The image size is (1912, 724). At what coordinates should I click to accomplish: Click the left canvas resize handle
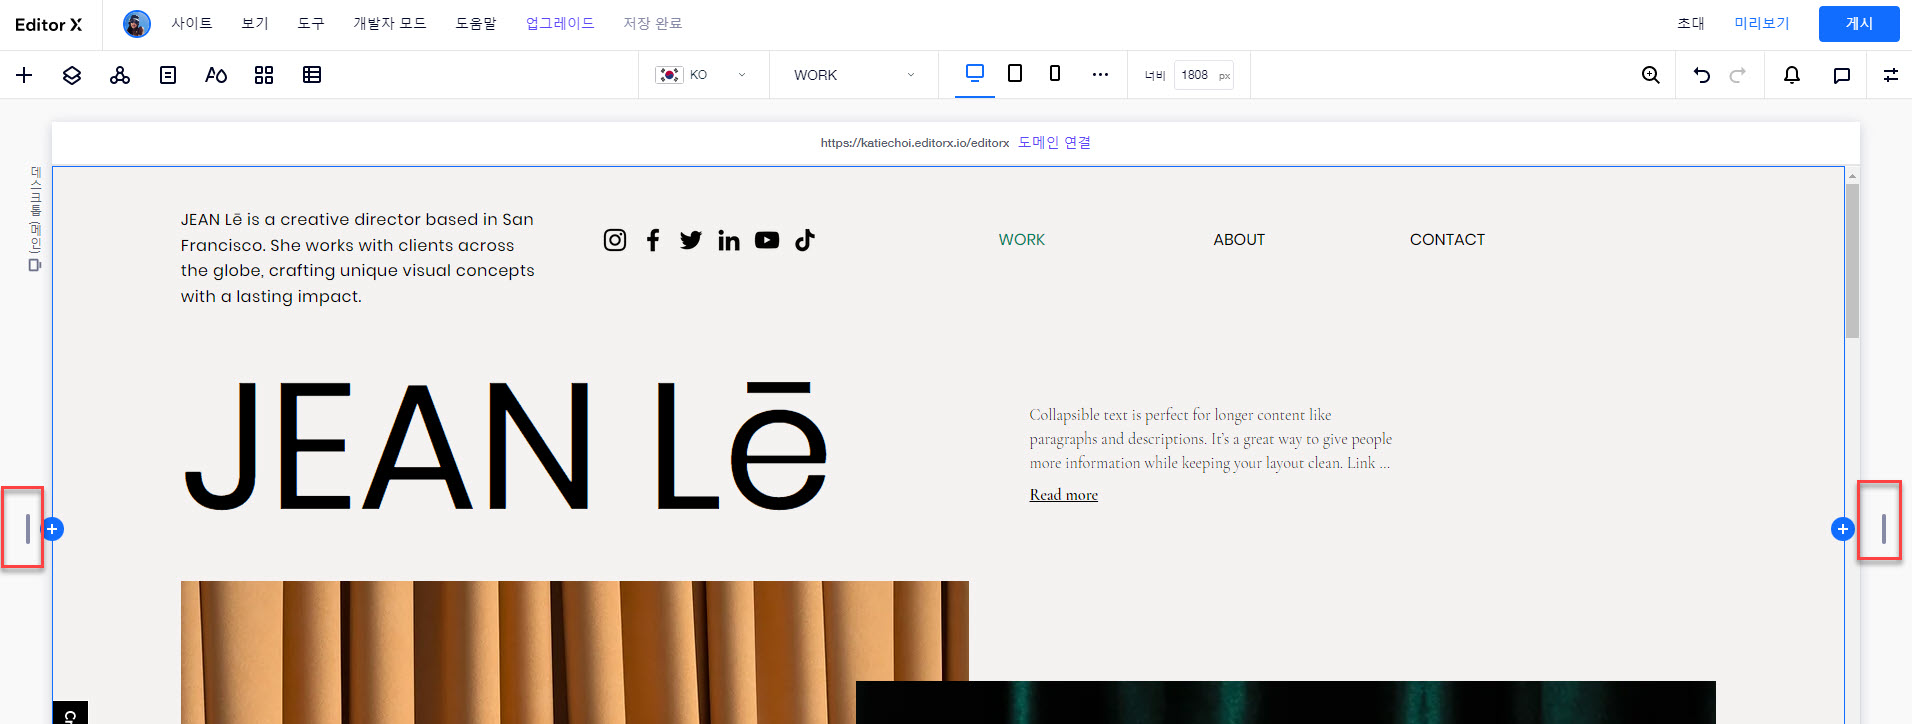click(x=27, y=529)
